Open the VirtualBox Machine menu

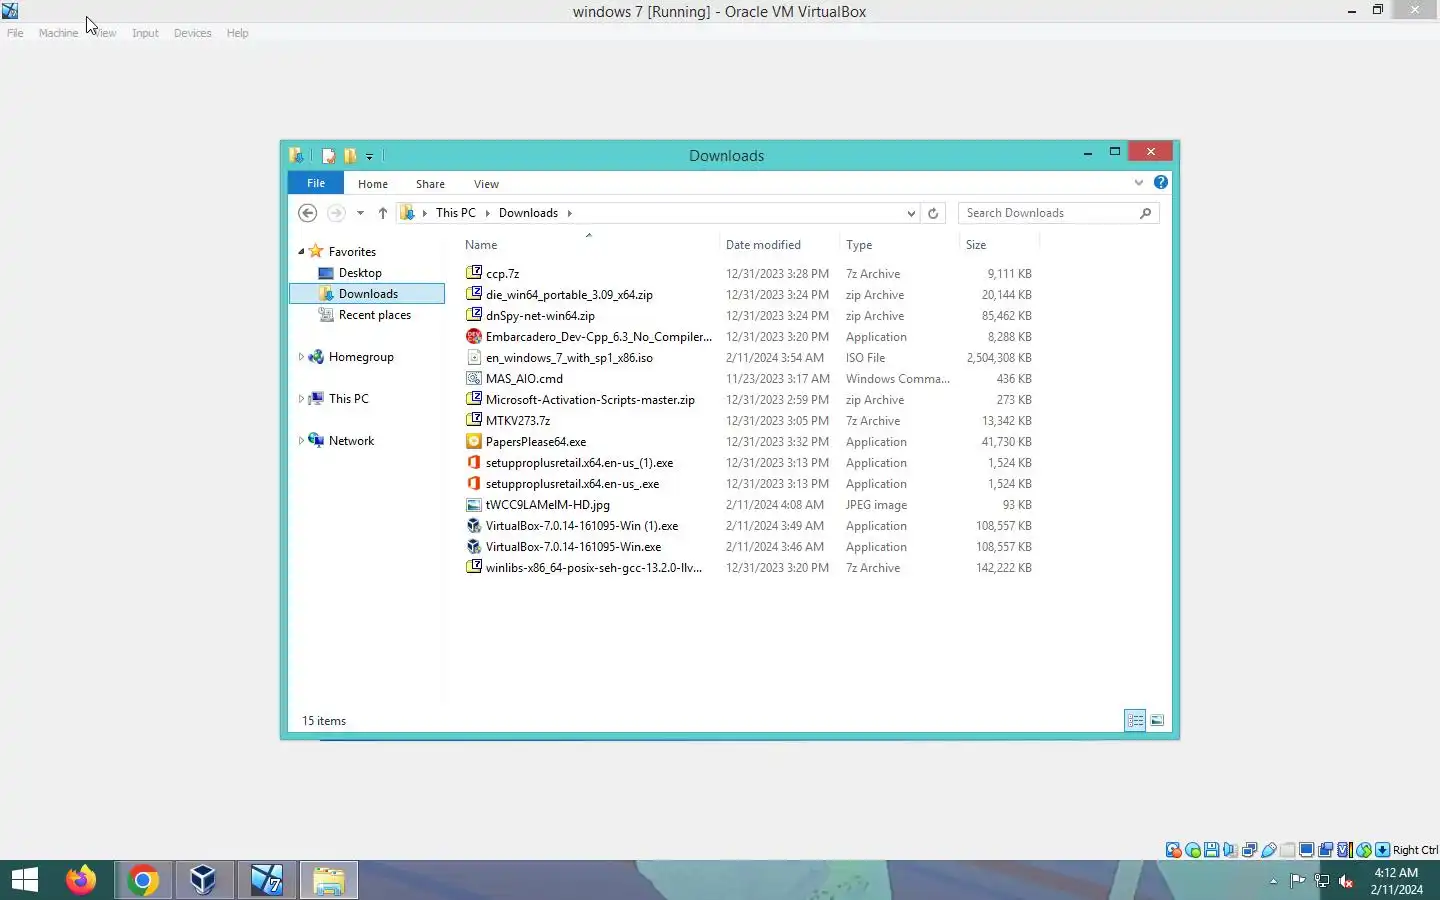point(58,33)
